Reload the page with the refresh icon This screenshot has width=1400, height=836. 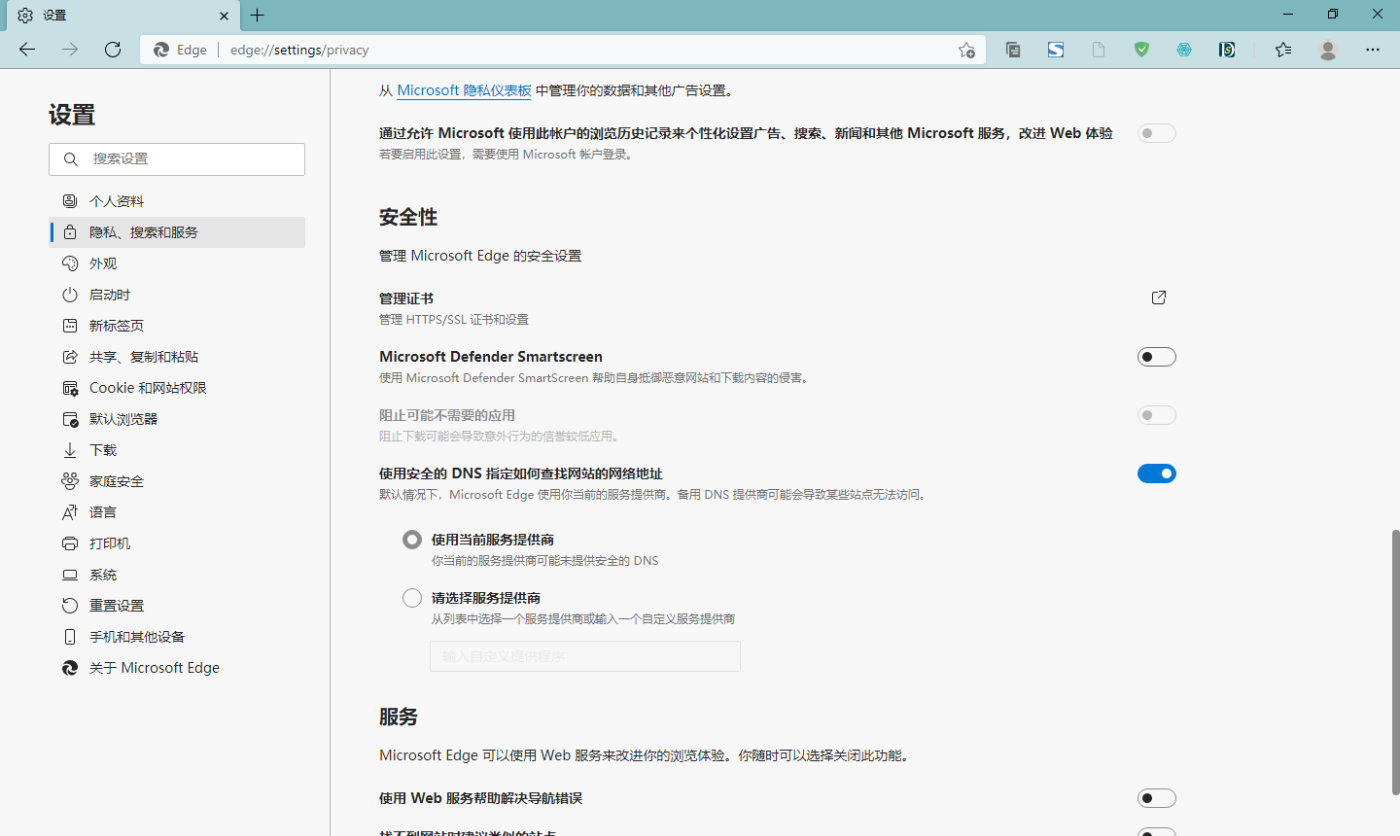click(113, 50)
